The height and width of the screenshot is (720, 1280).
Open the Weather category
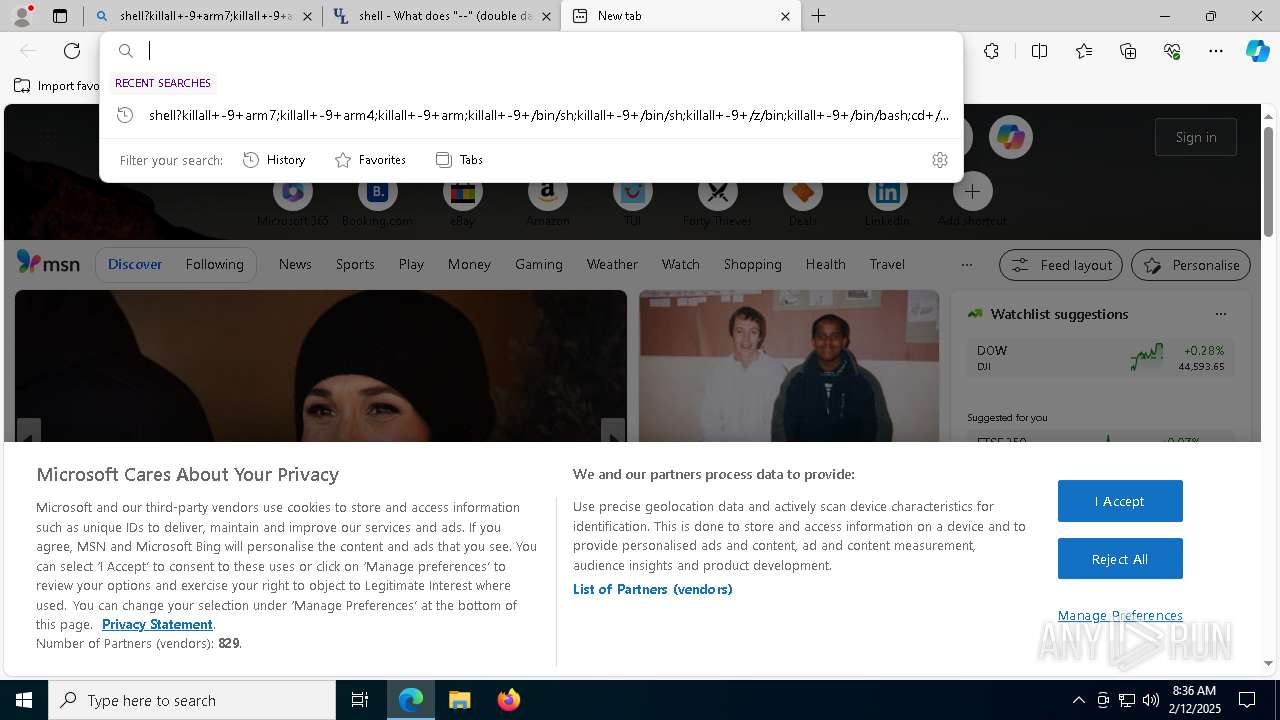coord(612,264)
